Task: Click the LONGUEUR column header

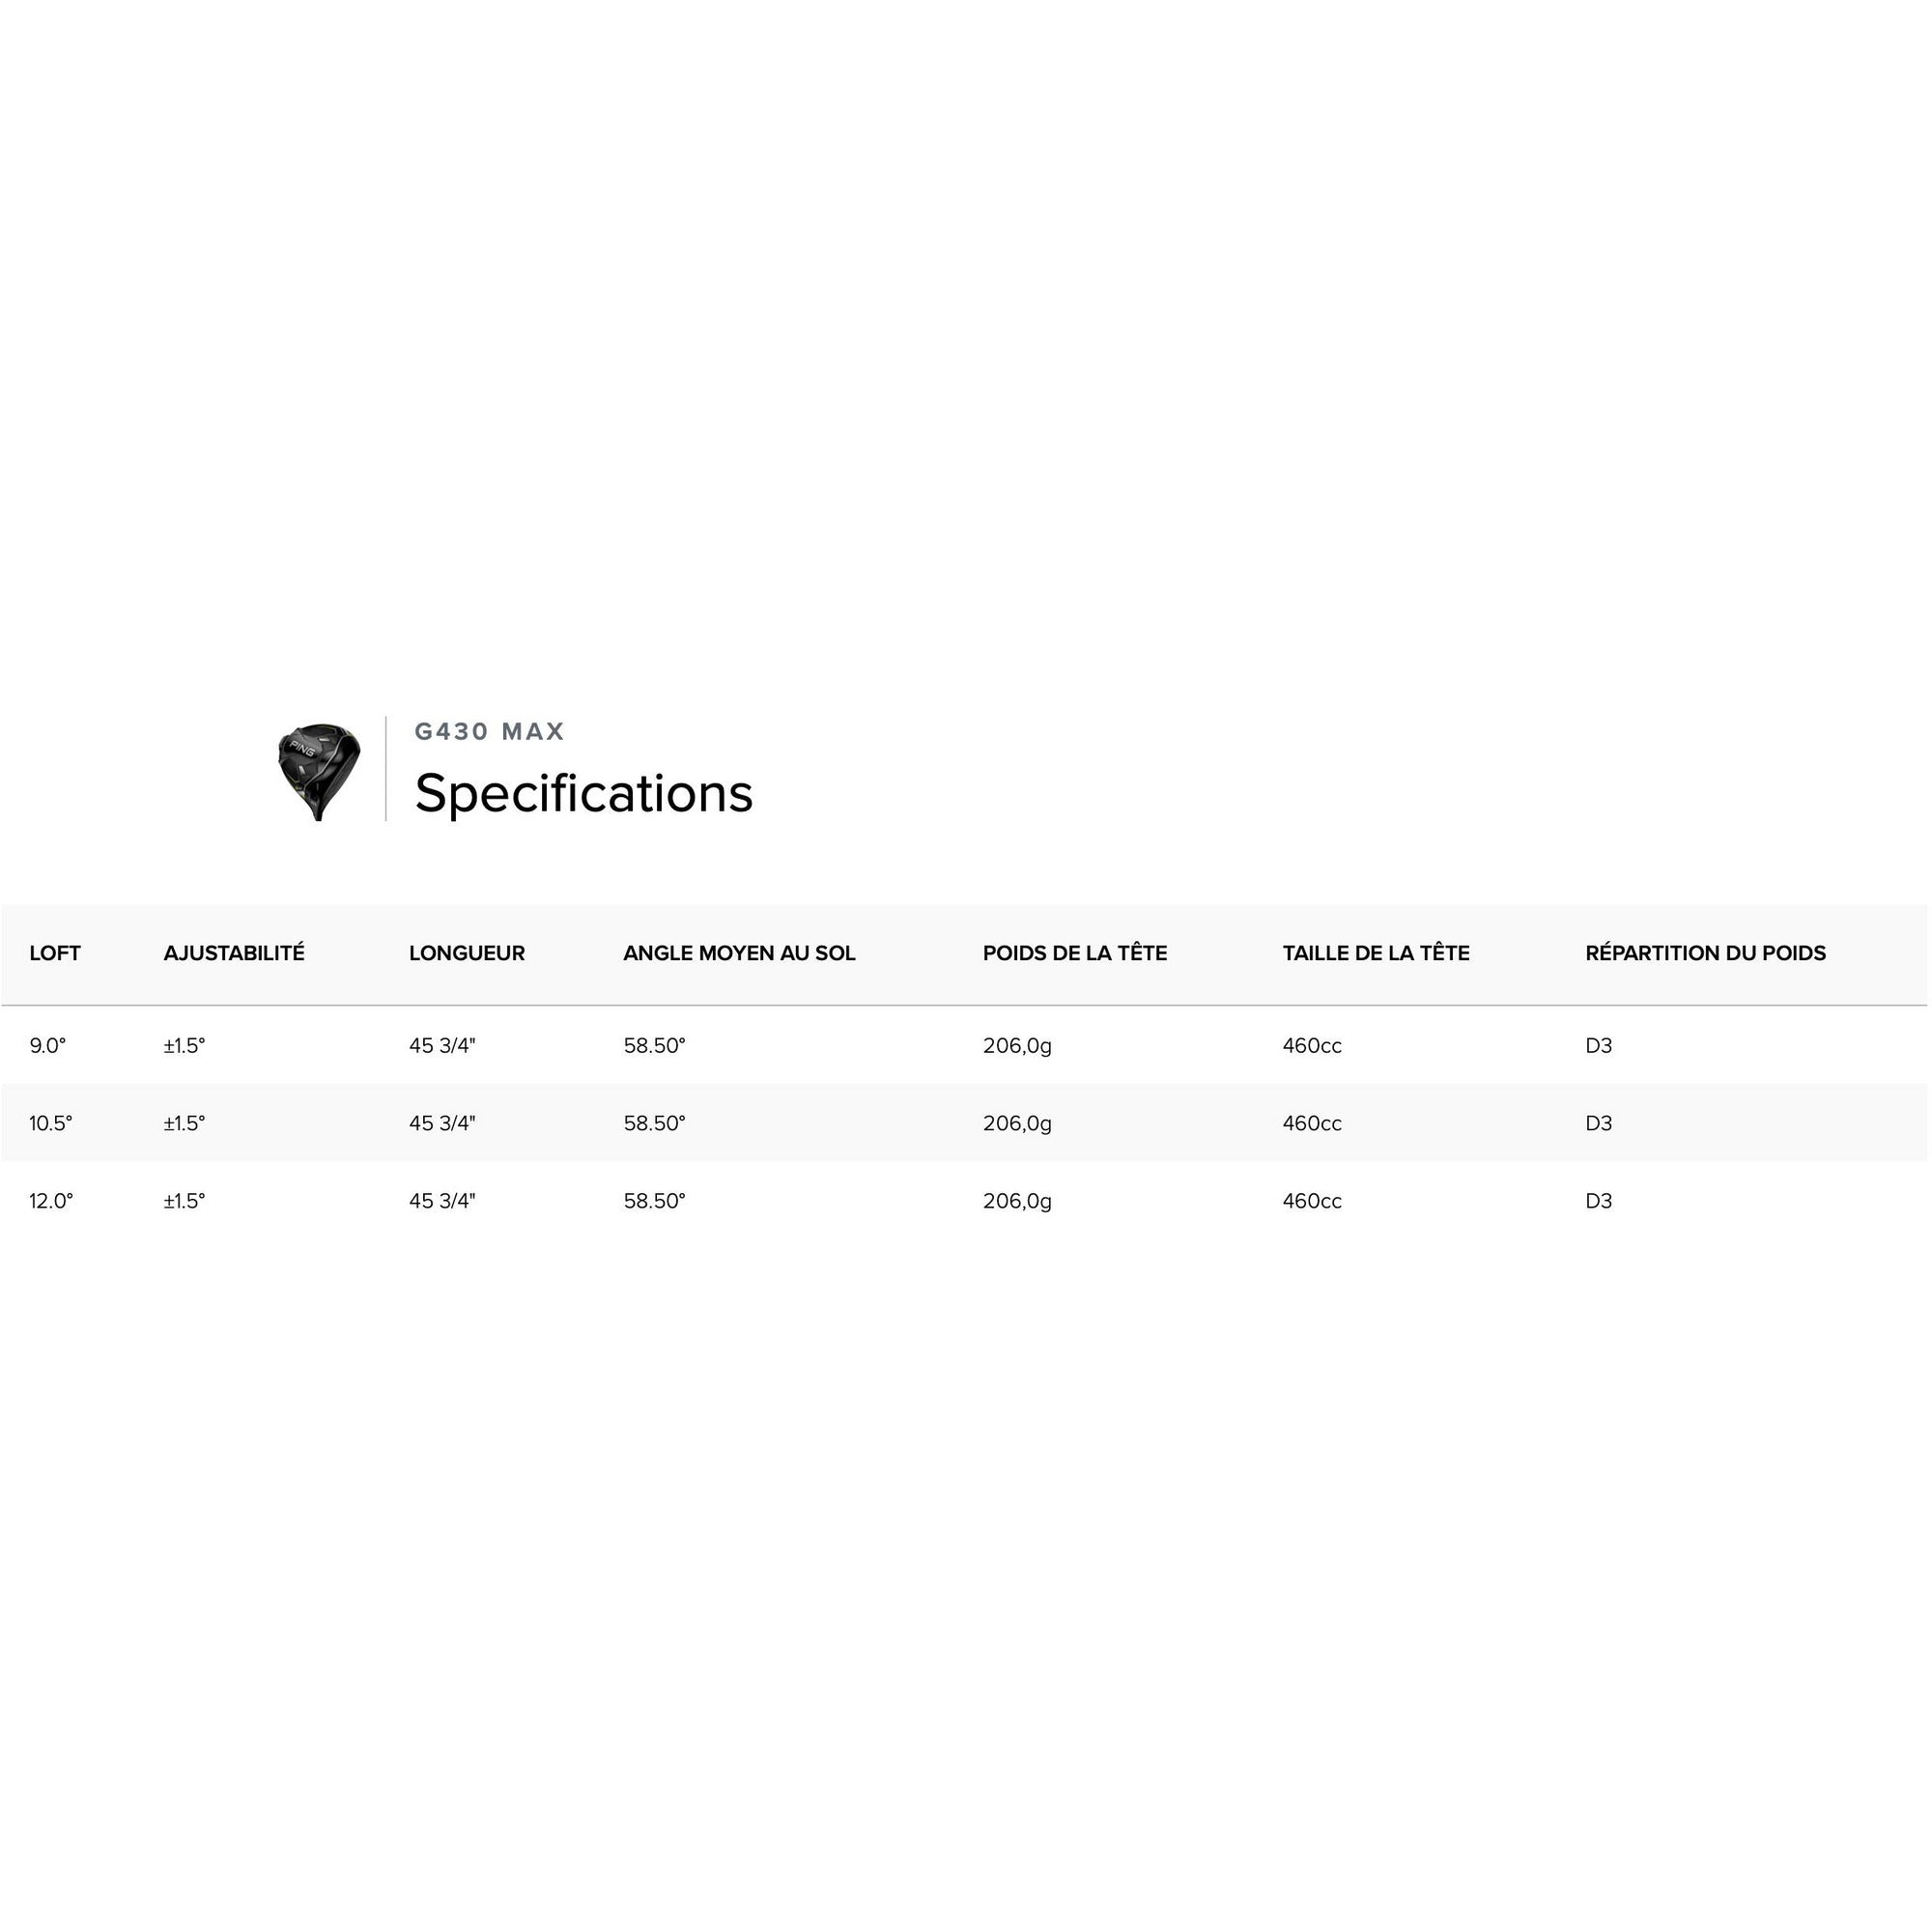Action: pos(467,954)
